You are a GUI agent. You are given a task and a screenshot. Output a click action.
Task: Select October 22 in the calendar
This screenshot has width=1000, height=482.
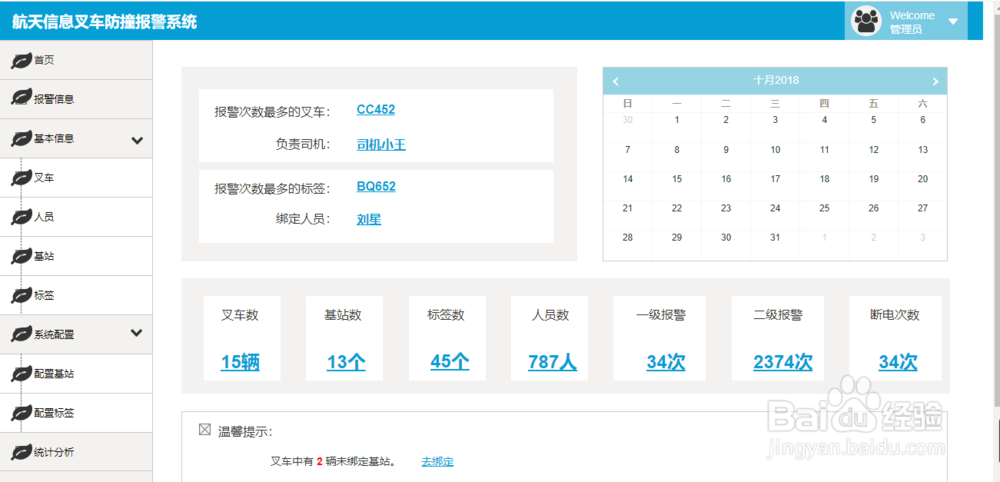(677, 208)
